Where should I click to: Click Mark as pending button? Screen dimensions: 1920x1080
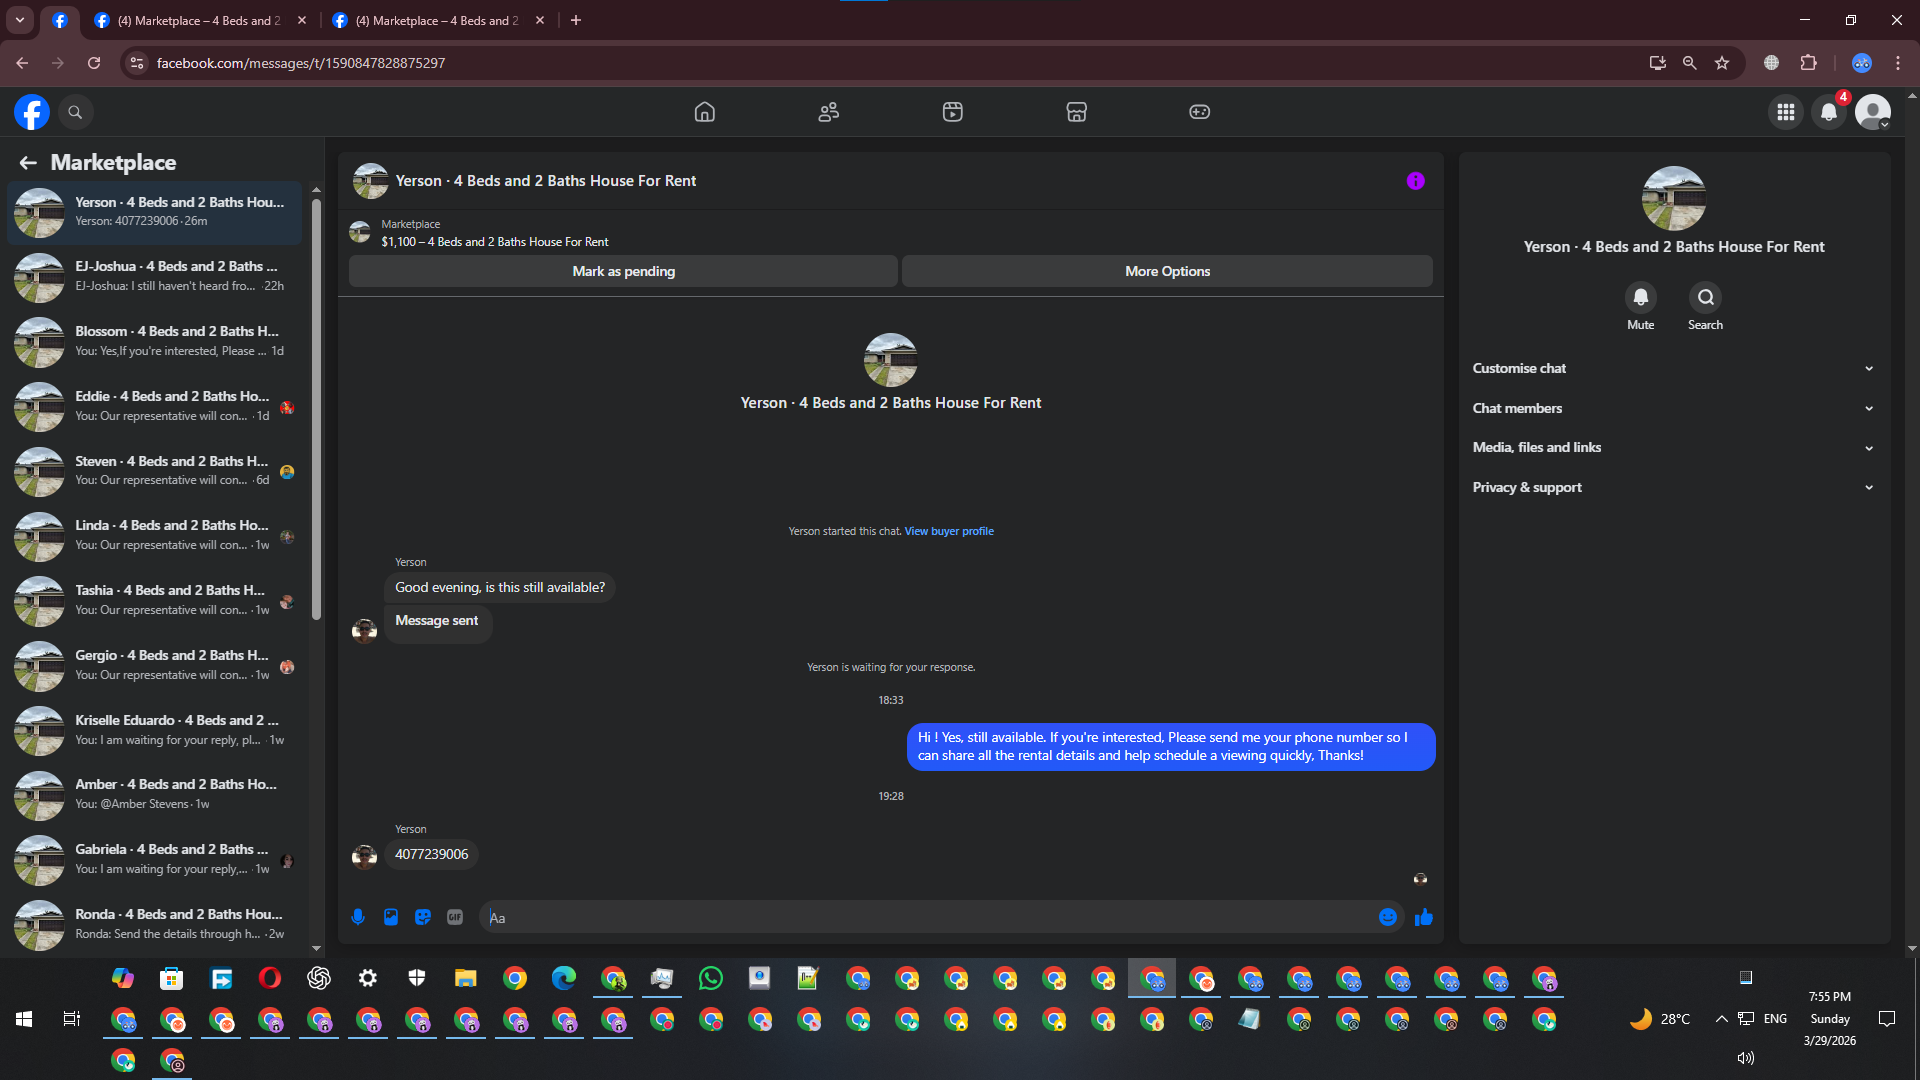pos(623,271)
